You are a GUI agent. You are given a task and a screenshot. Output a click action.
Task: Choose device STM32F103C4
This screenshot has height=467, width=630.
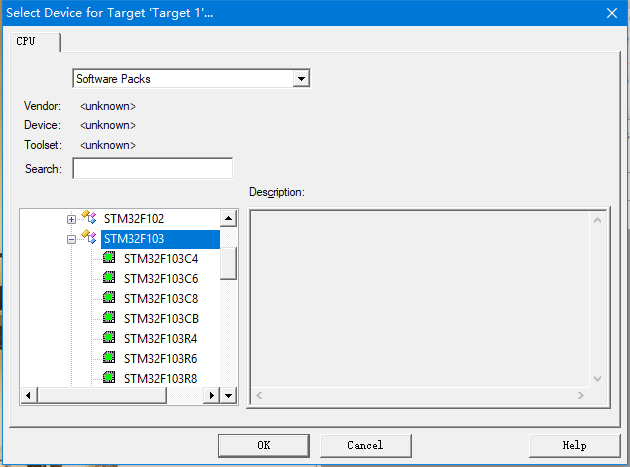[161, 258]
